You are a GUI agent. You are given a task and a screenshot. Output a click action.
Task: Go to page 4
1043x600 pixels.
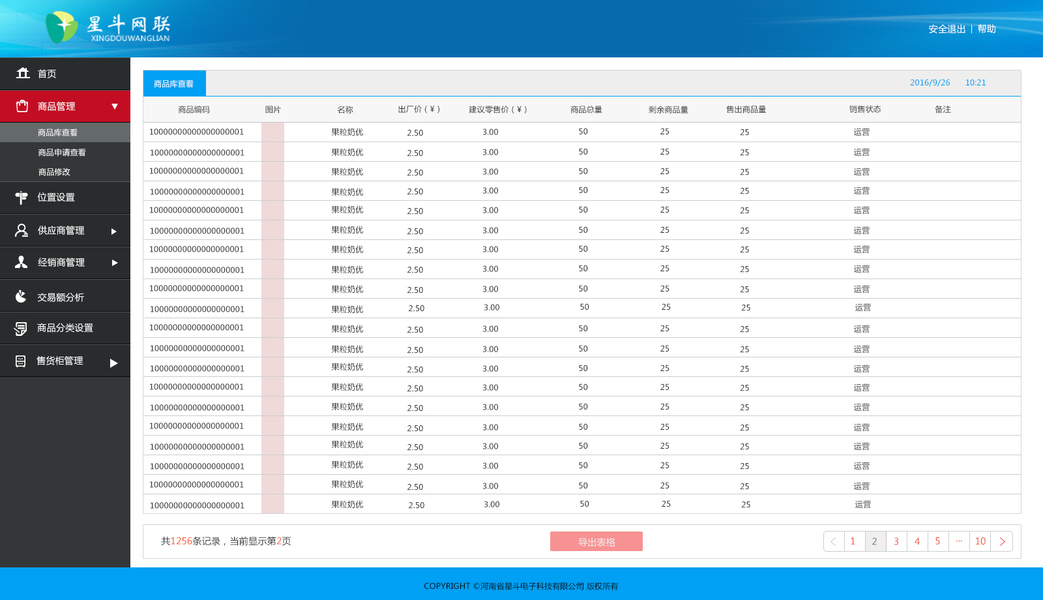917,541
